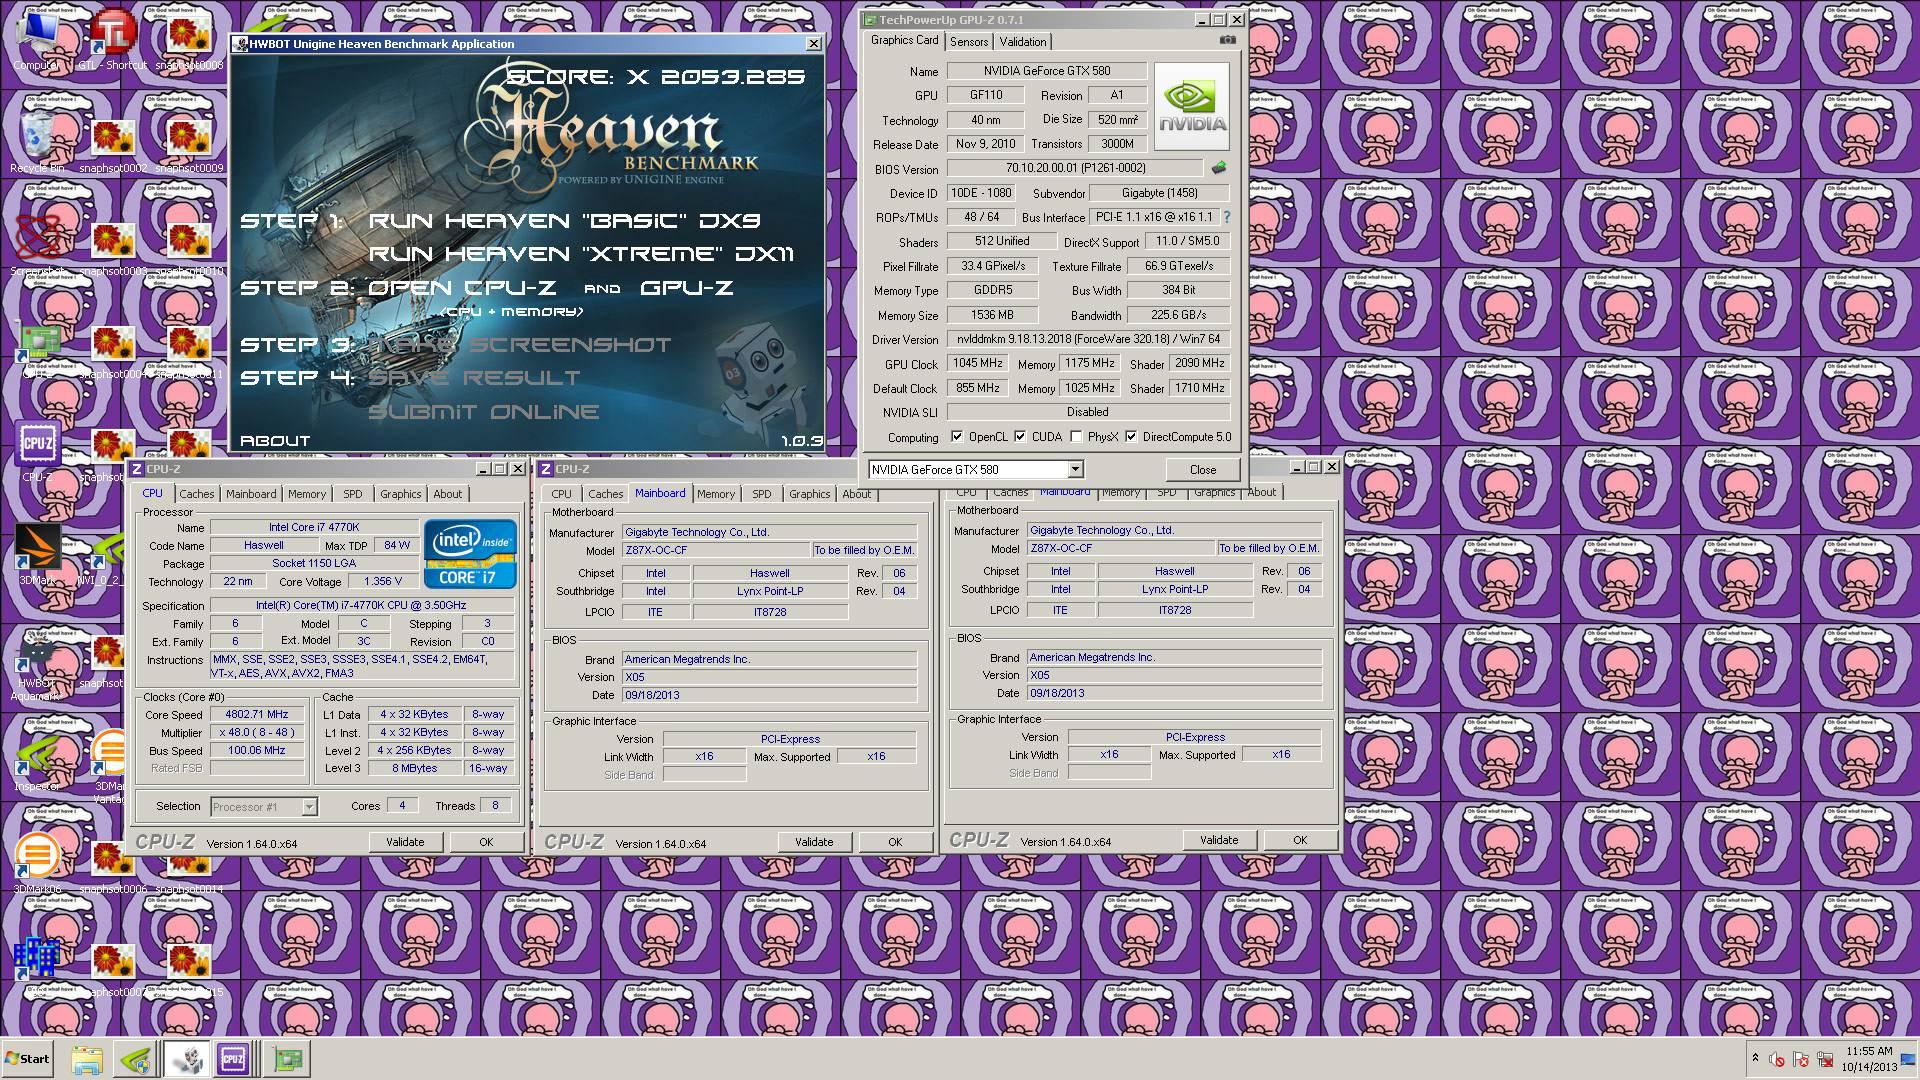This screenshot has height=1080, width=1920.
Task: Toggle the PhysX checkbox in GPU-Z
Action: click(x=1076, y=437)
